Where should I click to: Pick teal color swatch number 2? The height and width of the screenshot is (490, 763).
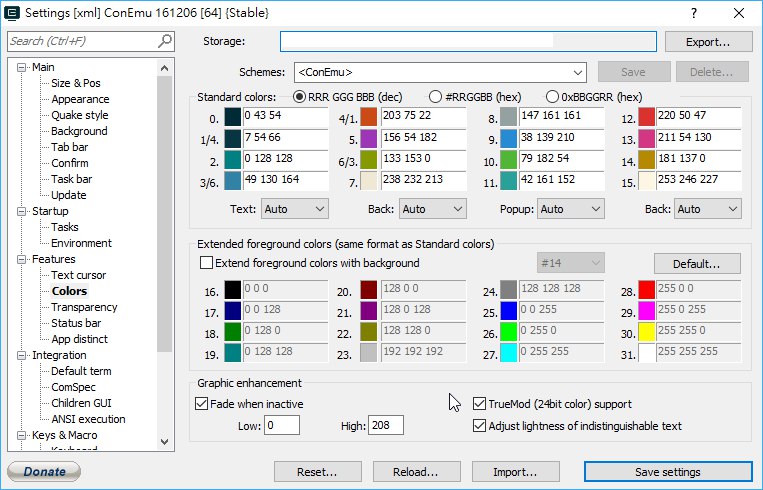pos(233,160)
